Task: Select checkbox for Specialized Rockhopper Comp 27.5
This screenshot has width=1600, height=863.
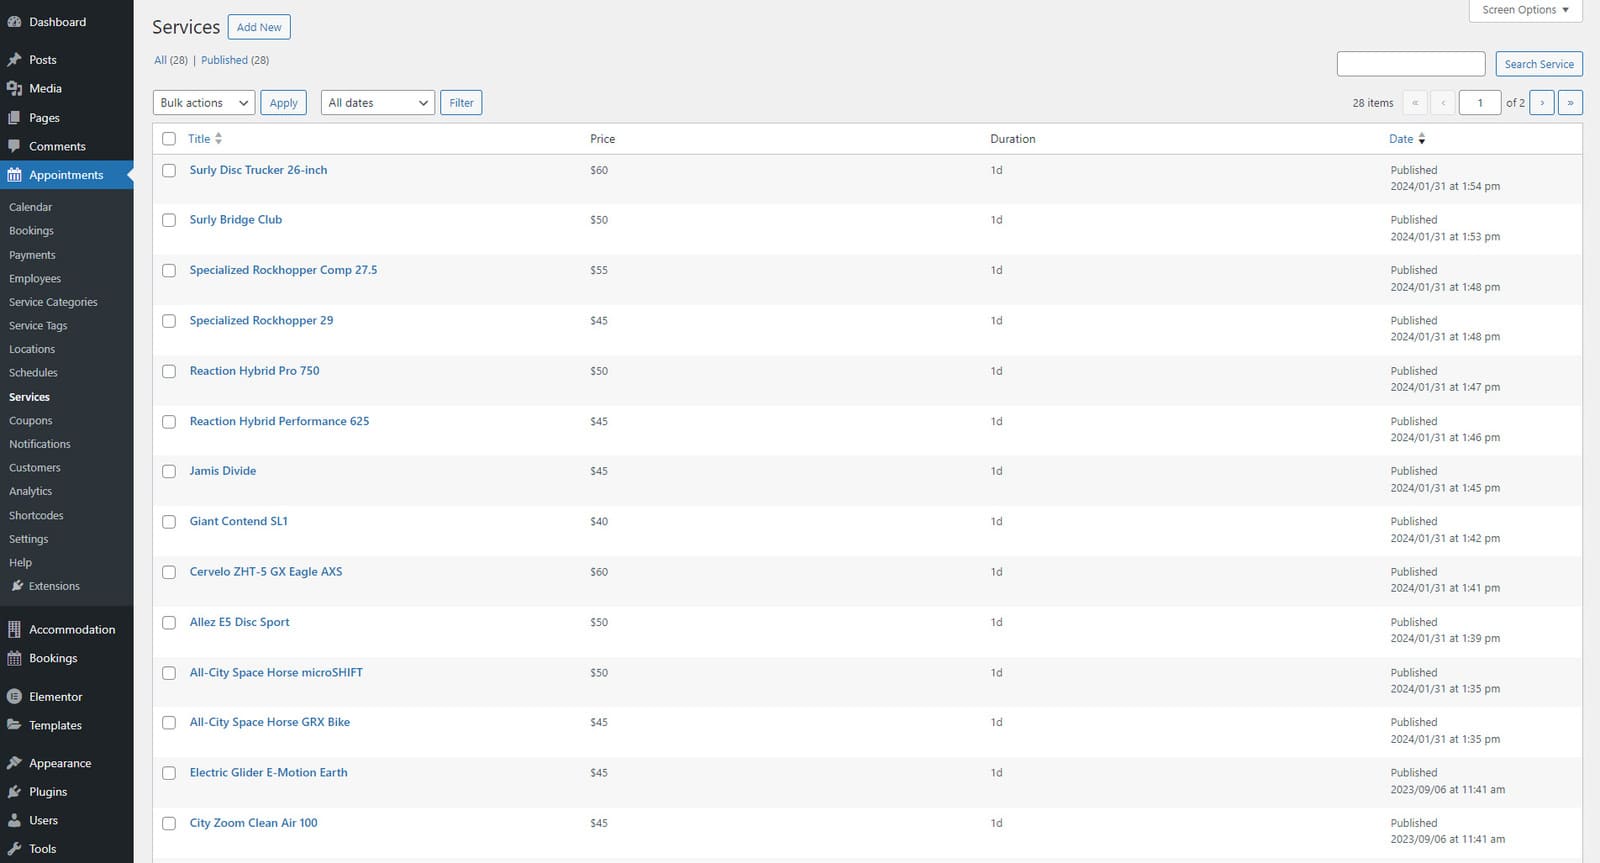Action: click(x=169, y=271)
